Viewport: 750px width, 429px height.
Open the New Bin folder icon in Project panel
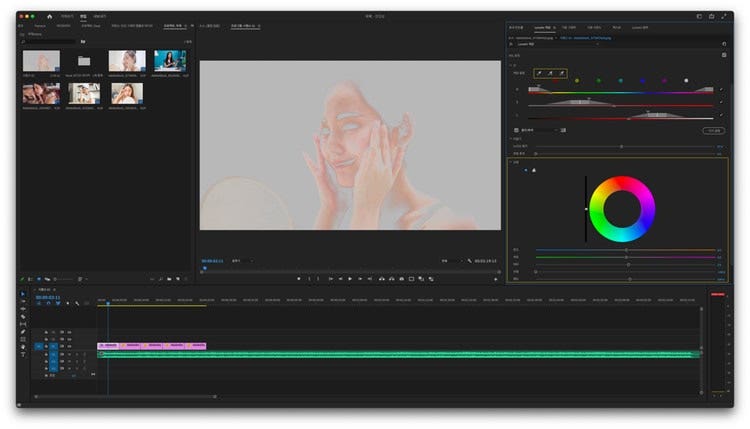[x=169, y=279]
